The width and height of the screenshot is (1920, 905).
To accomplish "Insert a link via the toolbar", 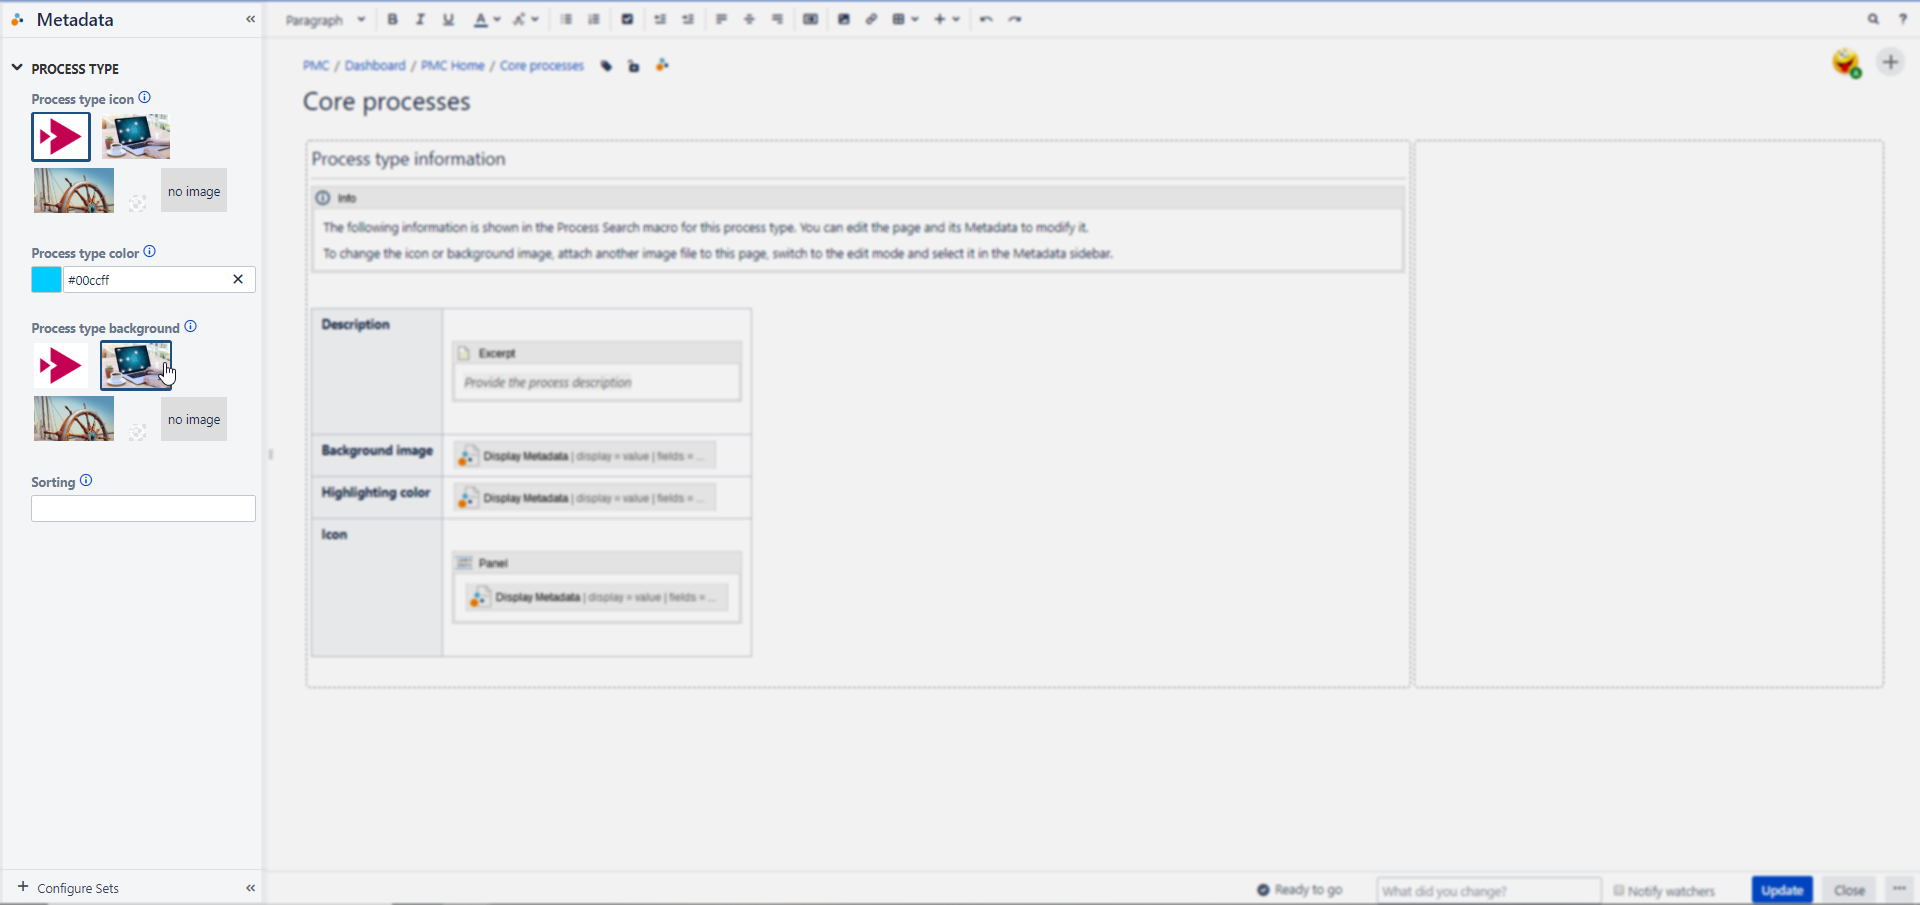I will (x=872, y=19).
